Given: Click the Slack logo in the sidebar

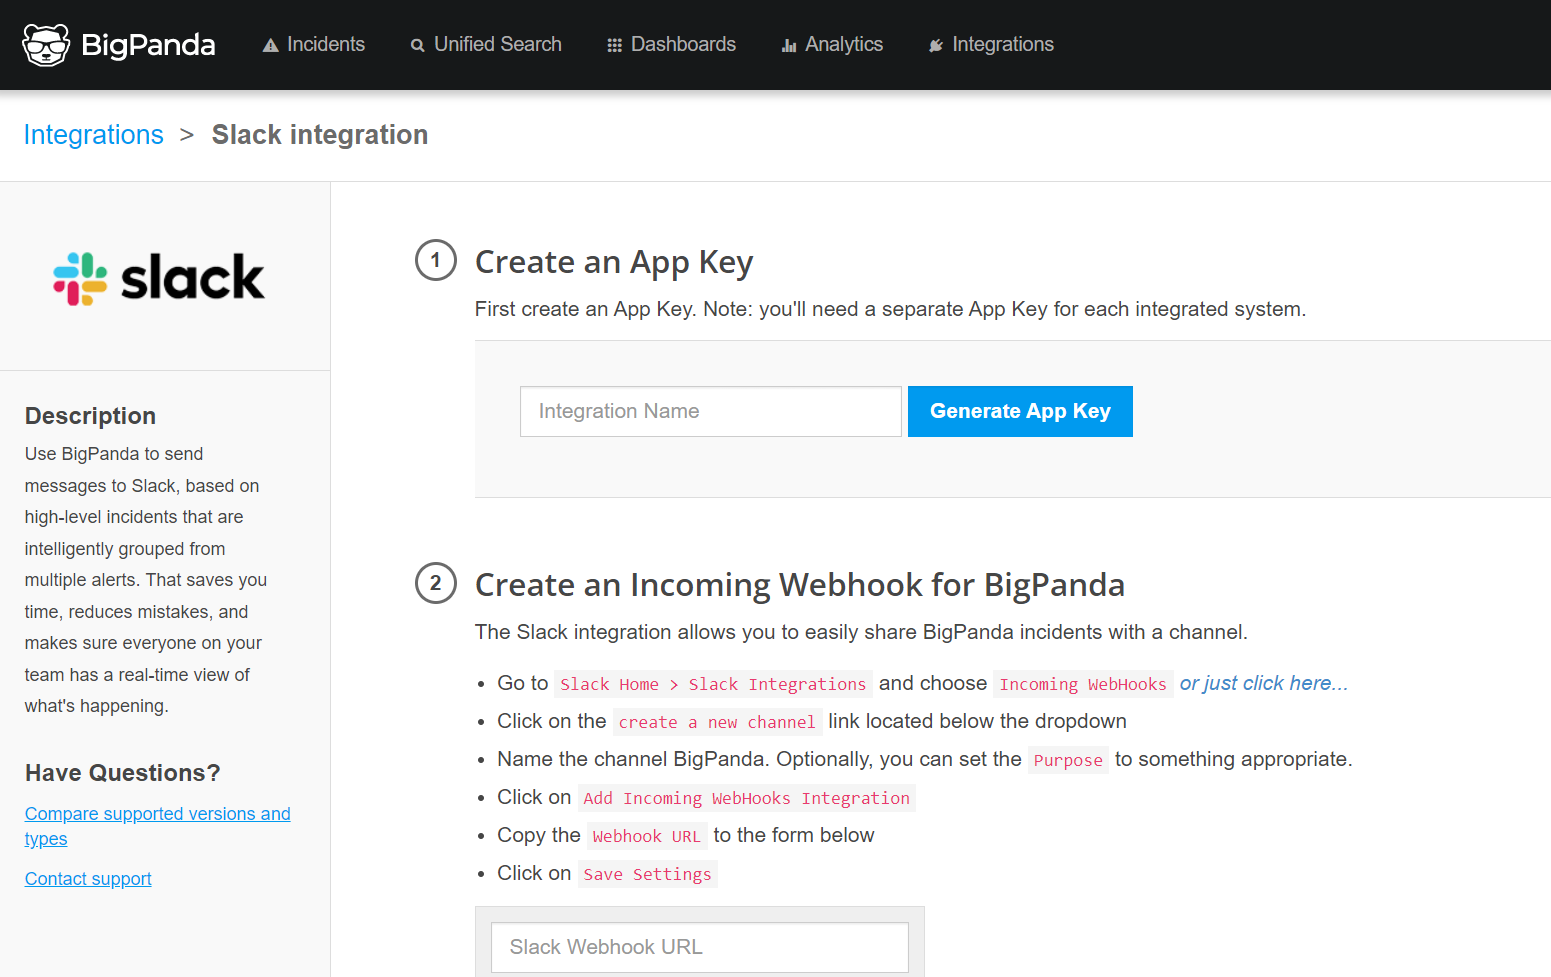Looking at the screenshot, I should pos(158,277).
